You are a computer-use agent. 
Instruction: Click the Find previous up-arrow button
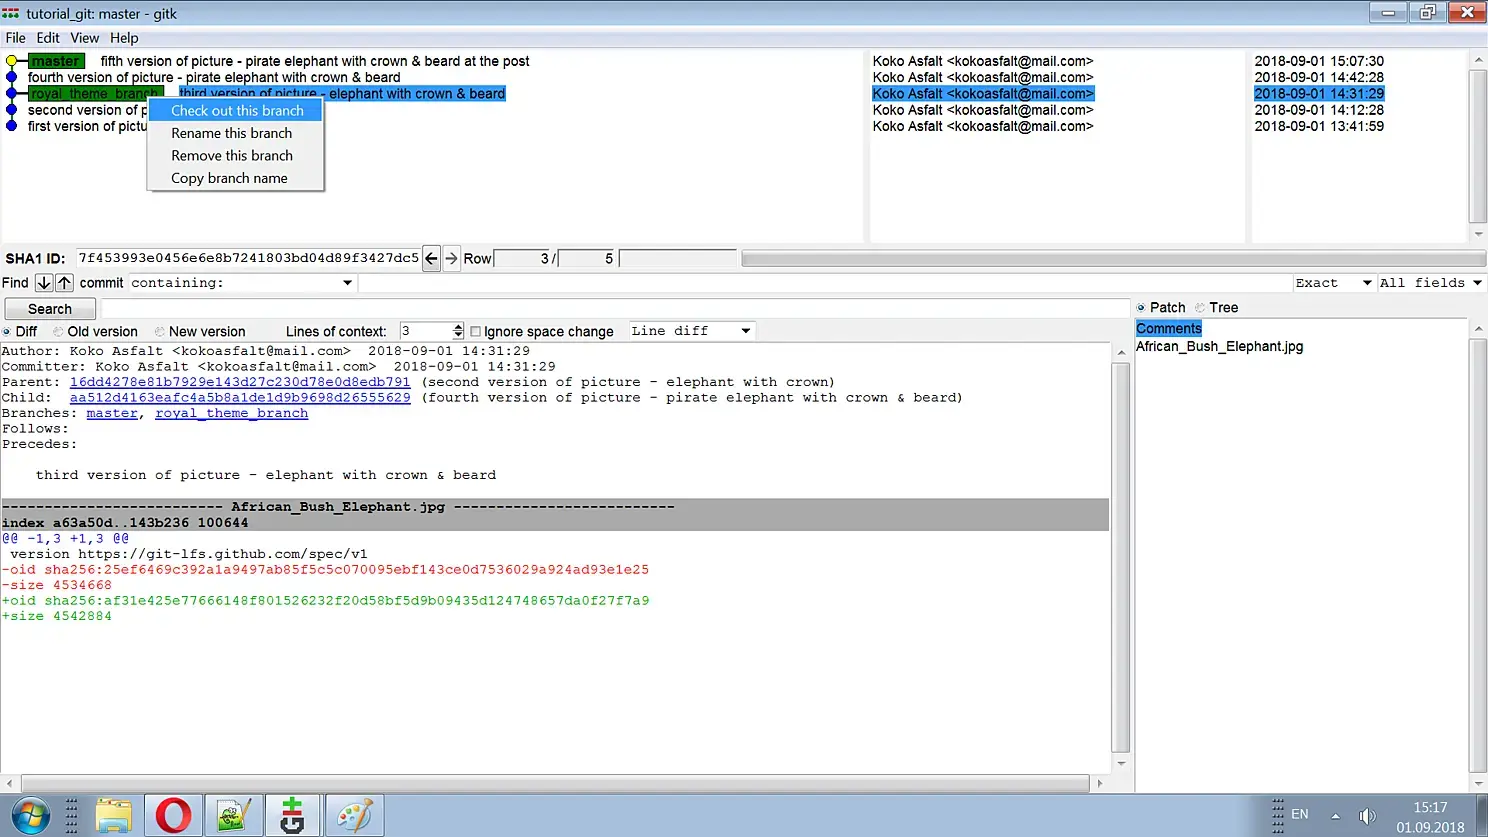pyautogui.click(x=64, y=283)
